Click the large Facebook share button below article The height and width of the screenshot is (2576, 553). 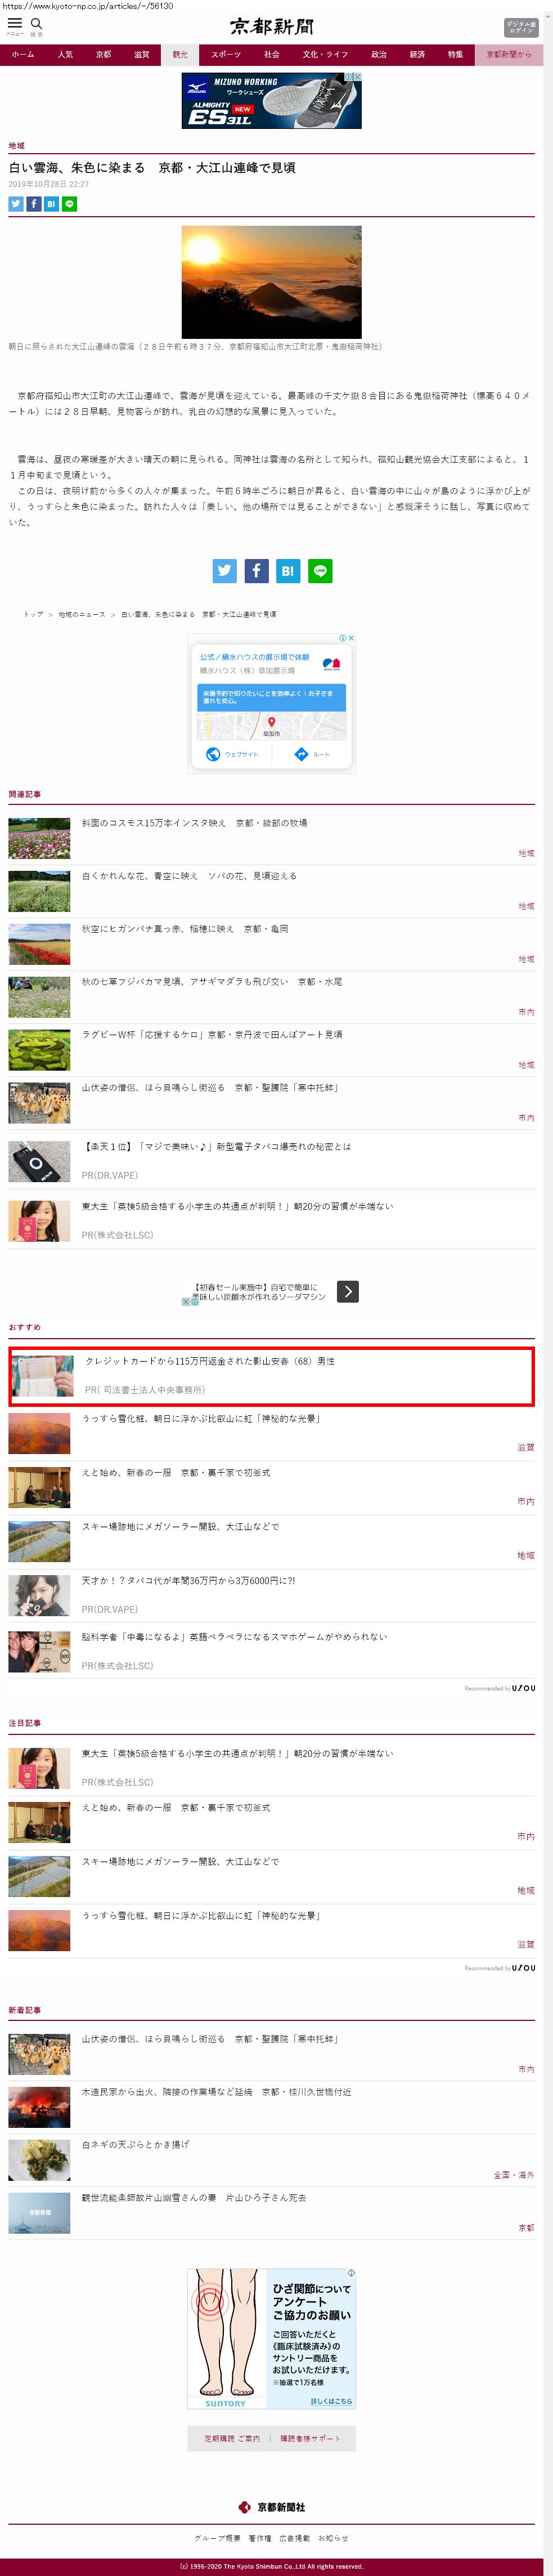[x=257, y=570]
